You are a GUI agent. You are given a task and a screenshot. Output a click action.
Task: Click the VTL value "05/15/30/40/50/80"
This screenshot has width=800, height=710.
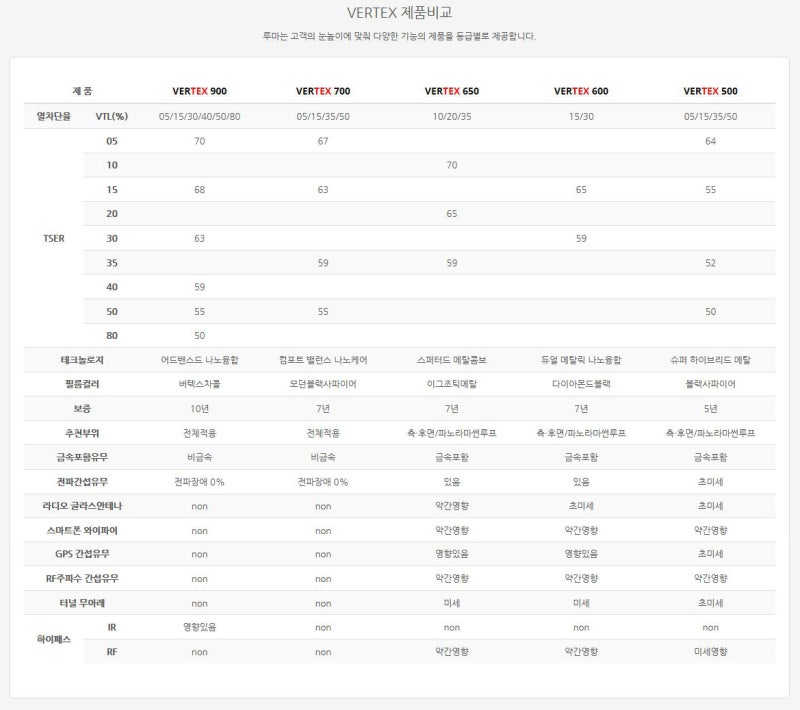pyautogui.click(x=199, y=116)
